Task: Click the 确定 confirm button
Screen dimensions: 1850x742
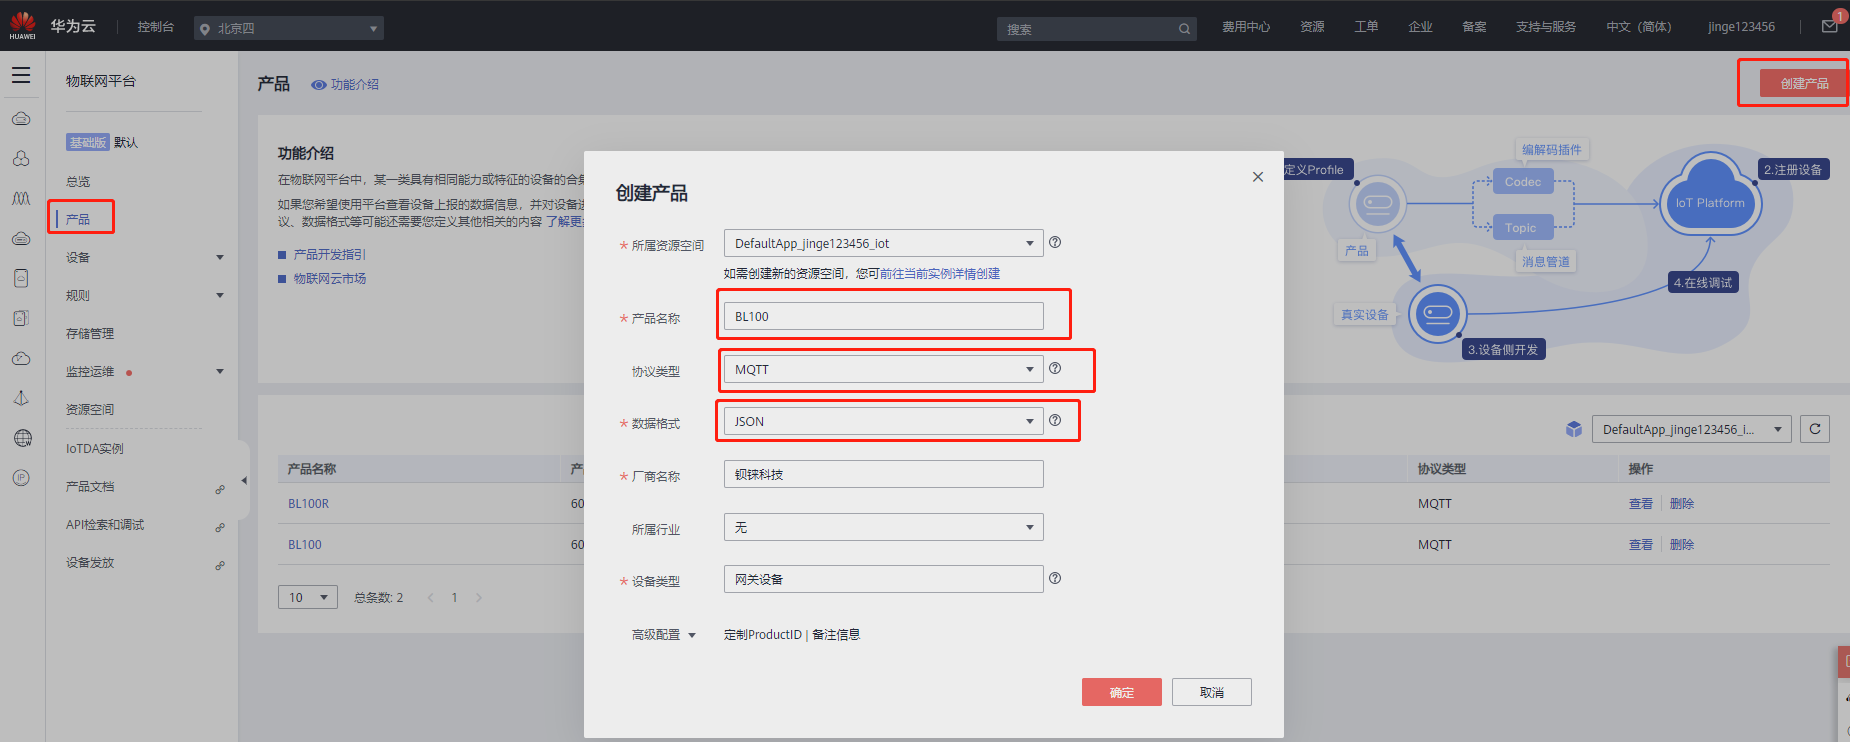Action: coord(1122,692)
